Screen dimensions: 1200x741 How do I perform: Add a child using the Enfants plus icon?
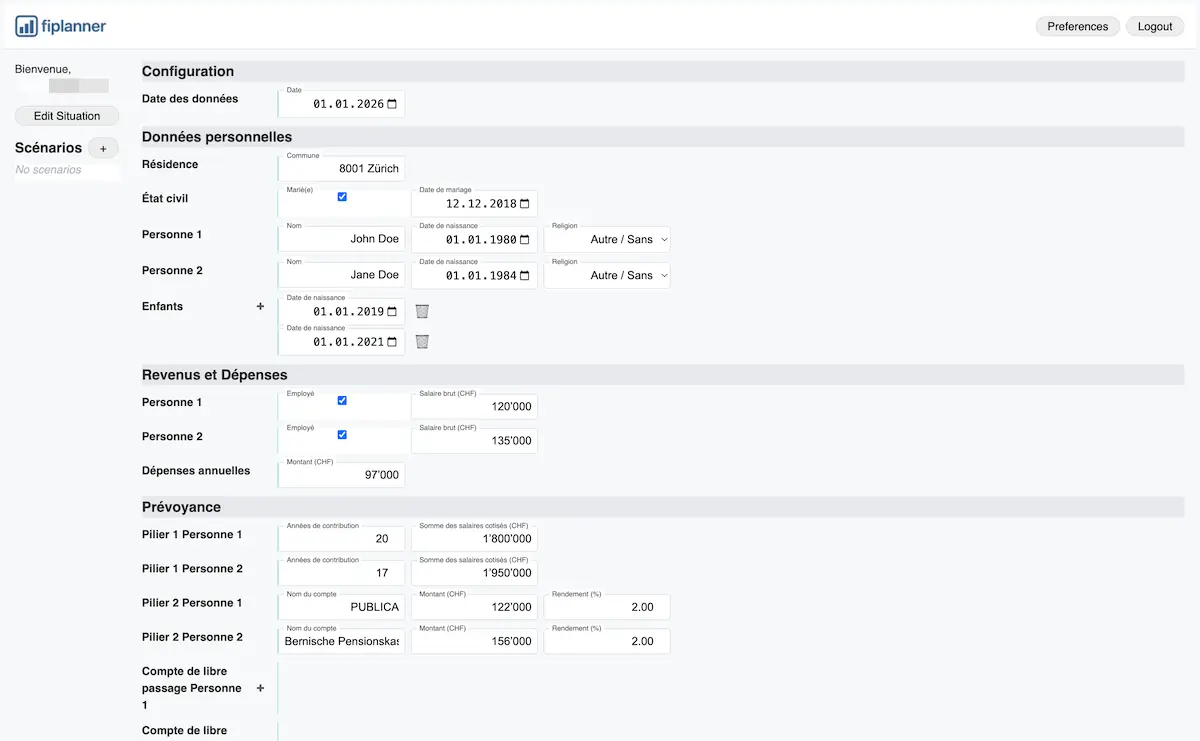click(x=260, y=306)
